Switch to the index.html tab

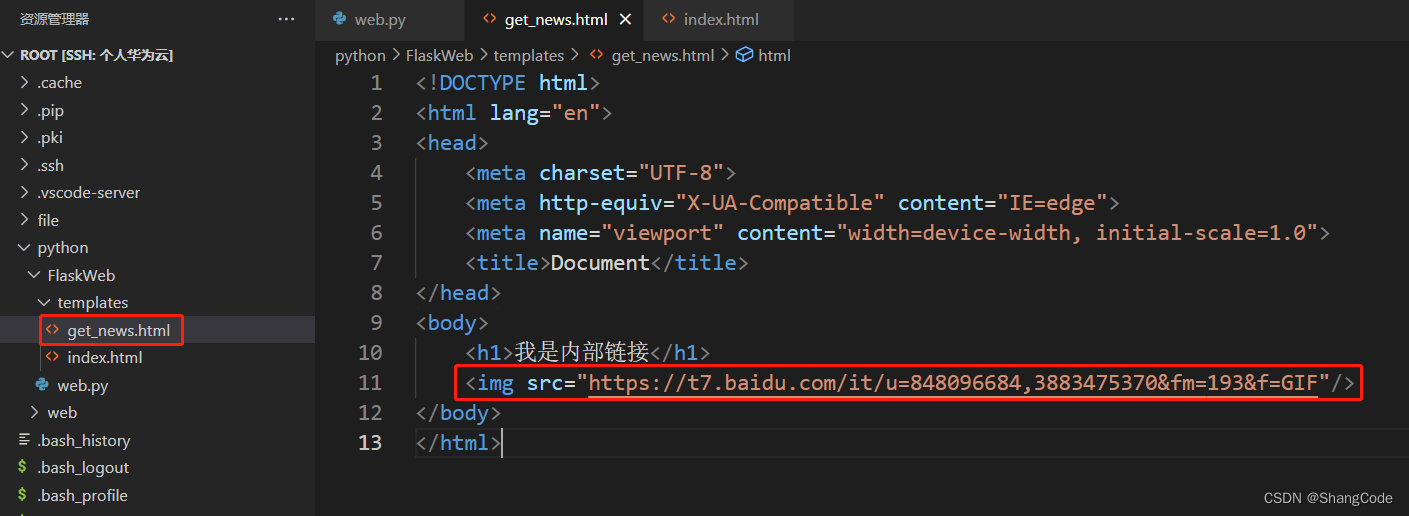719,19
